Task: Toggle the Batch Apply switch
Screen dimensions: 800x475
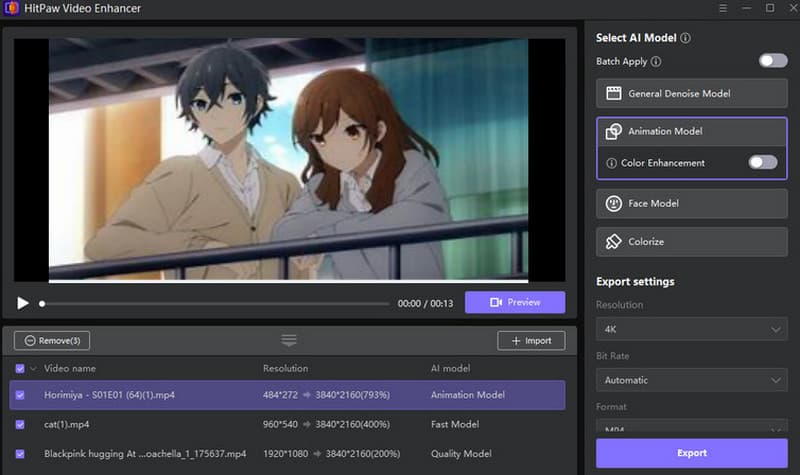Action: [772, 61]
